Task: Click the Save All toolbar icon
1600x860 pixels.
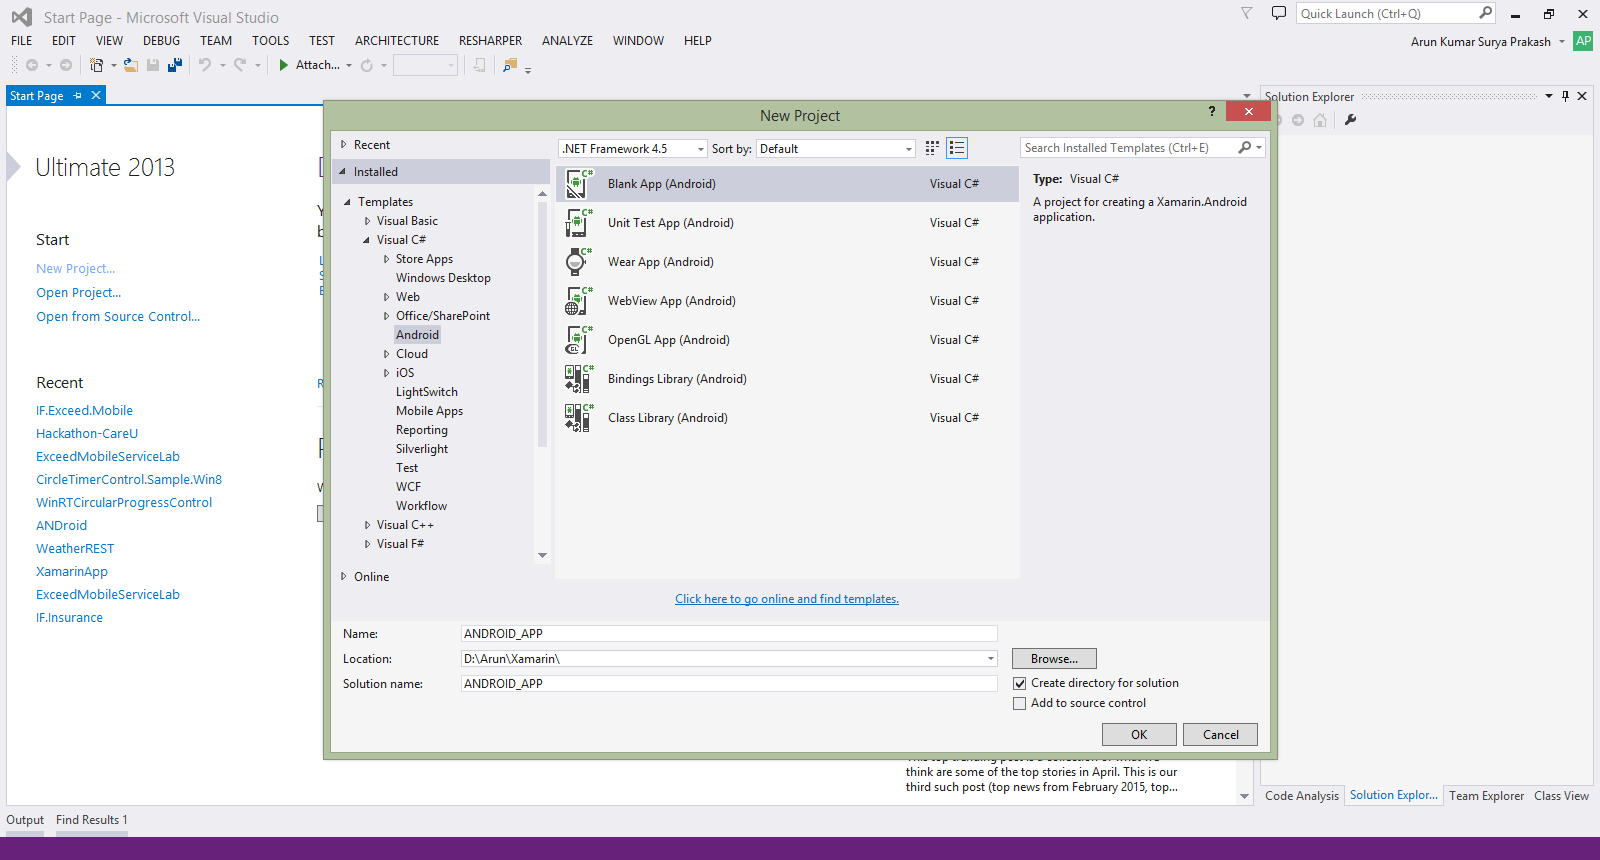Action: [175, 65]
